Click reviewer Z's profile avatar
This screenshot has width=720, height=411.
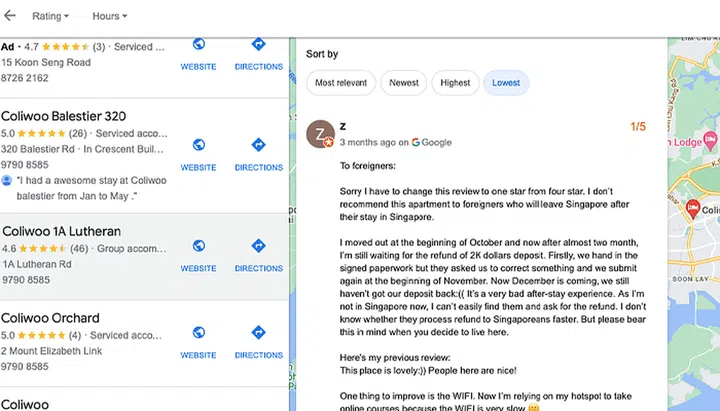320,134
